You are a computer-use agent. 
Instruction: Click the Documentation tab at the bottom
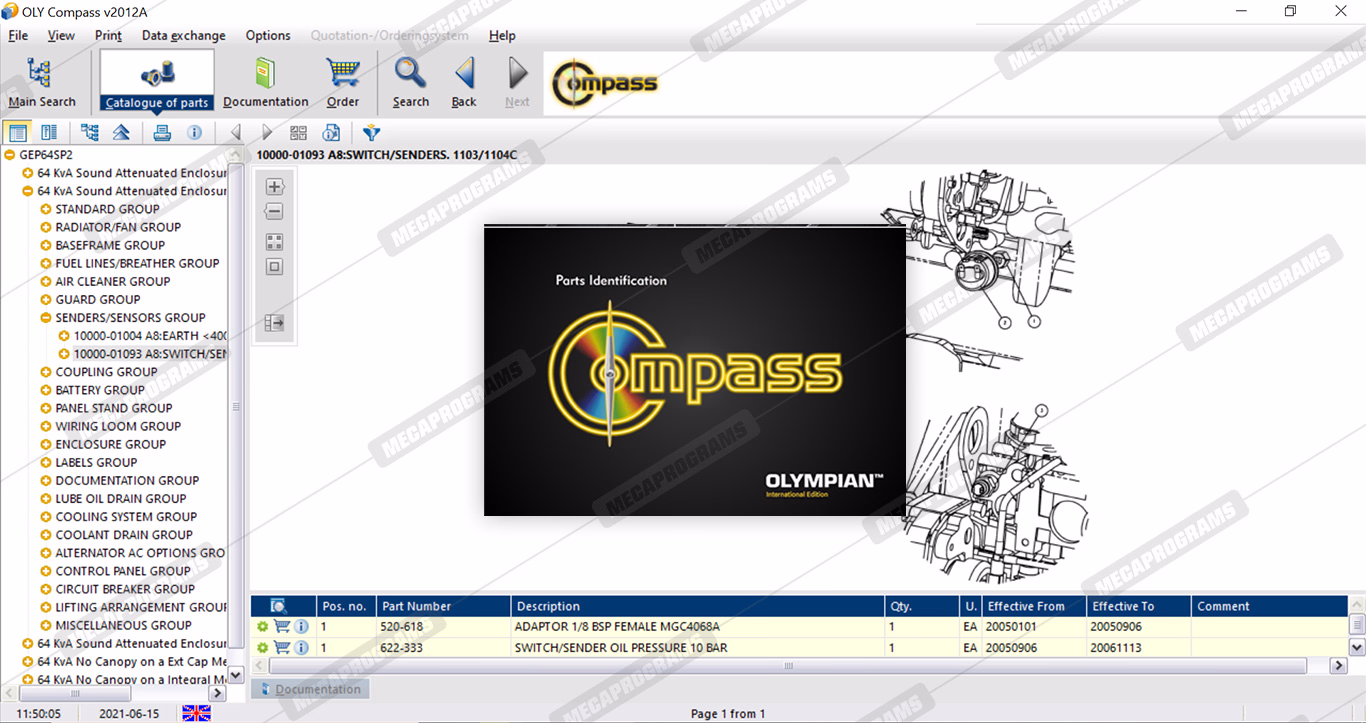310,689
